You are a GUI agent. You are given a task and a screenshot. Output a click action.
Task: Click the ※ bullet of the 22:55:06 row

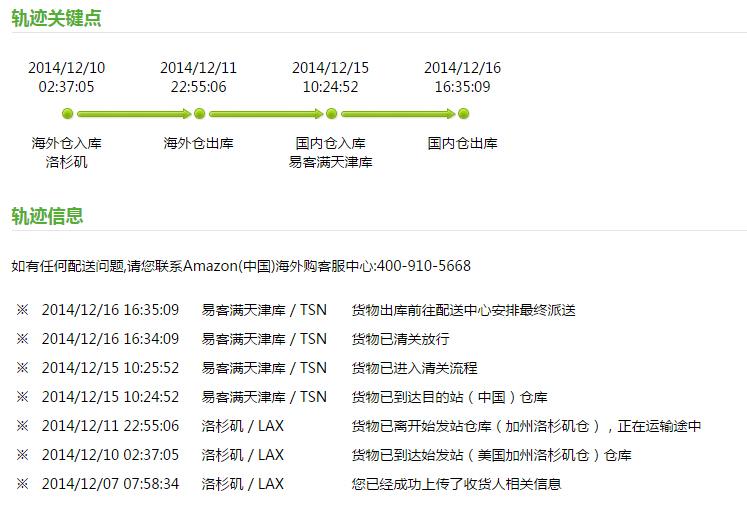(22, 426)
